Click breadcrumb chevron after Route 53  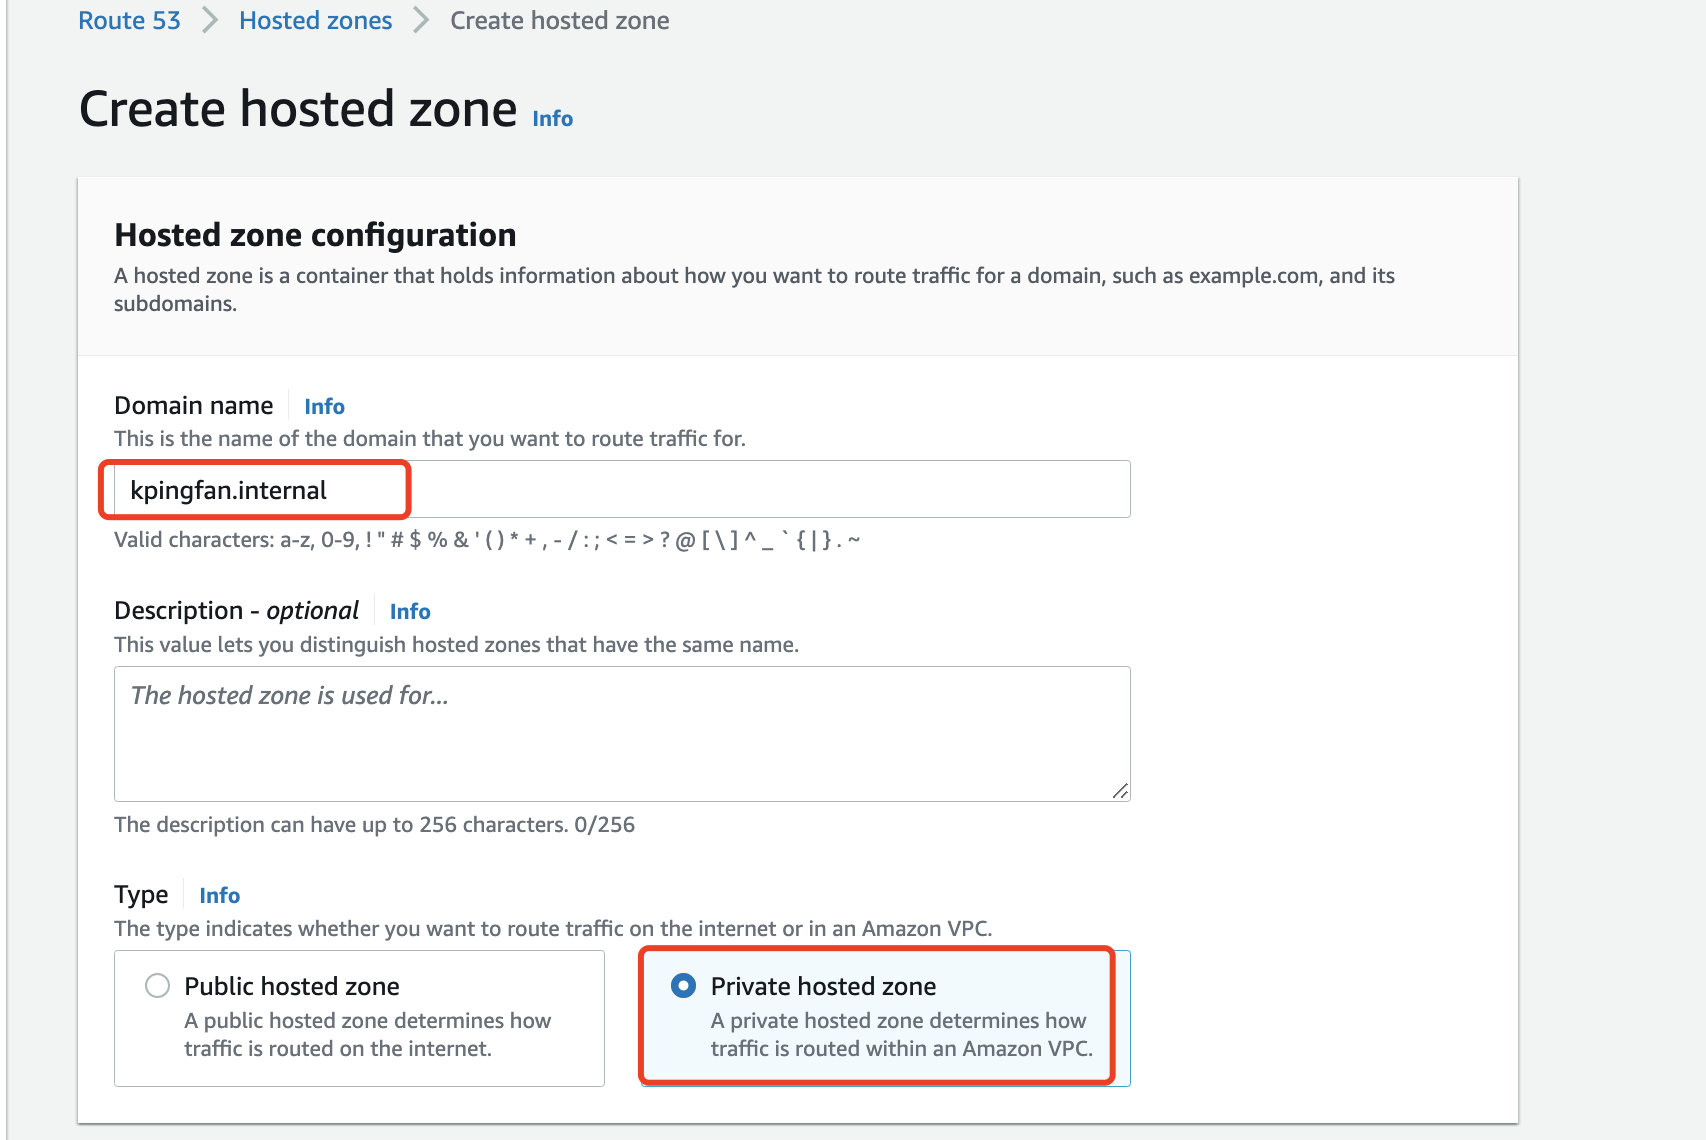pyautogui.click(x=210, y=21)
